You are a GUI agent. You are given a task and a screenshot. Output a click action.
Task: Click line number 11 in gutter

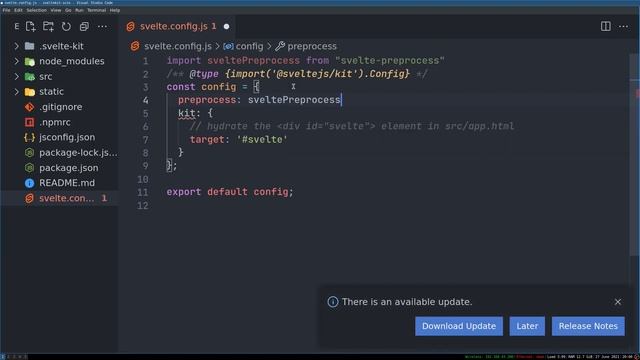tap(143, 192)
